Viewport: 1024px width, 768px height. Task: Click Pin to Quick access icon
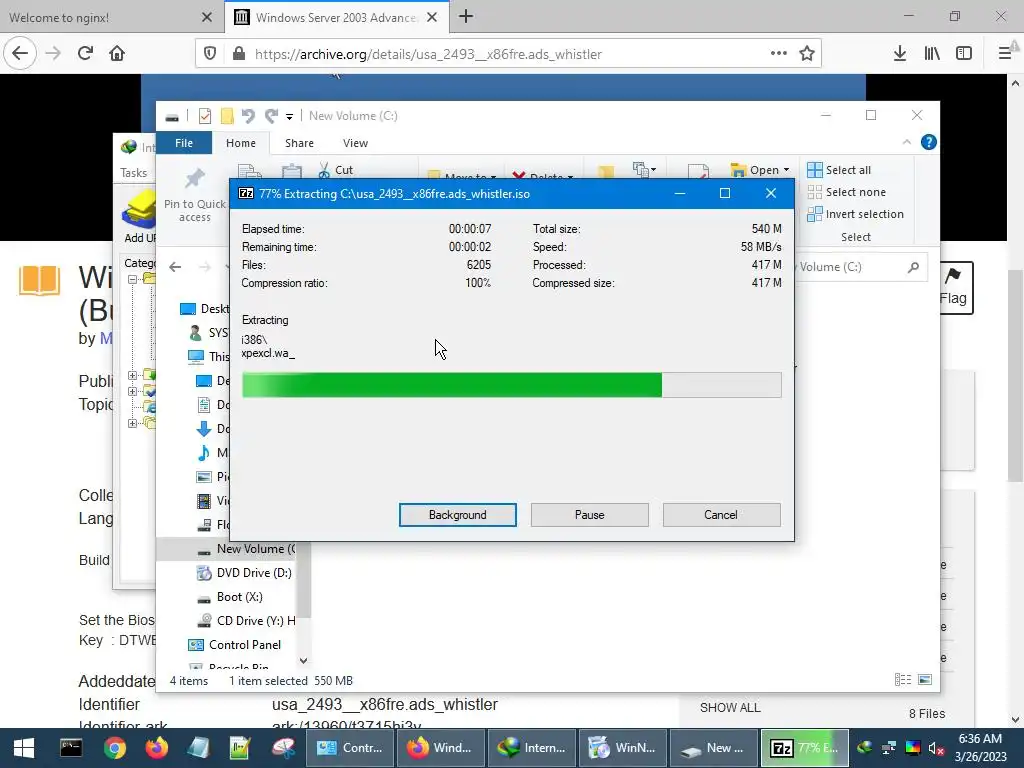(195, 179)
